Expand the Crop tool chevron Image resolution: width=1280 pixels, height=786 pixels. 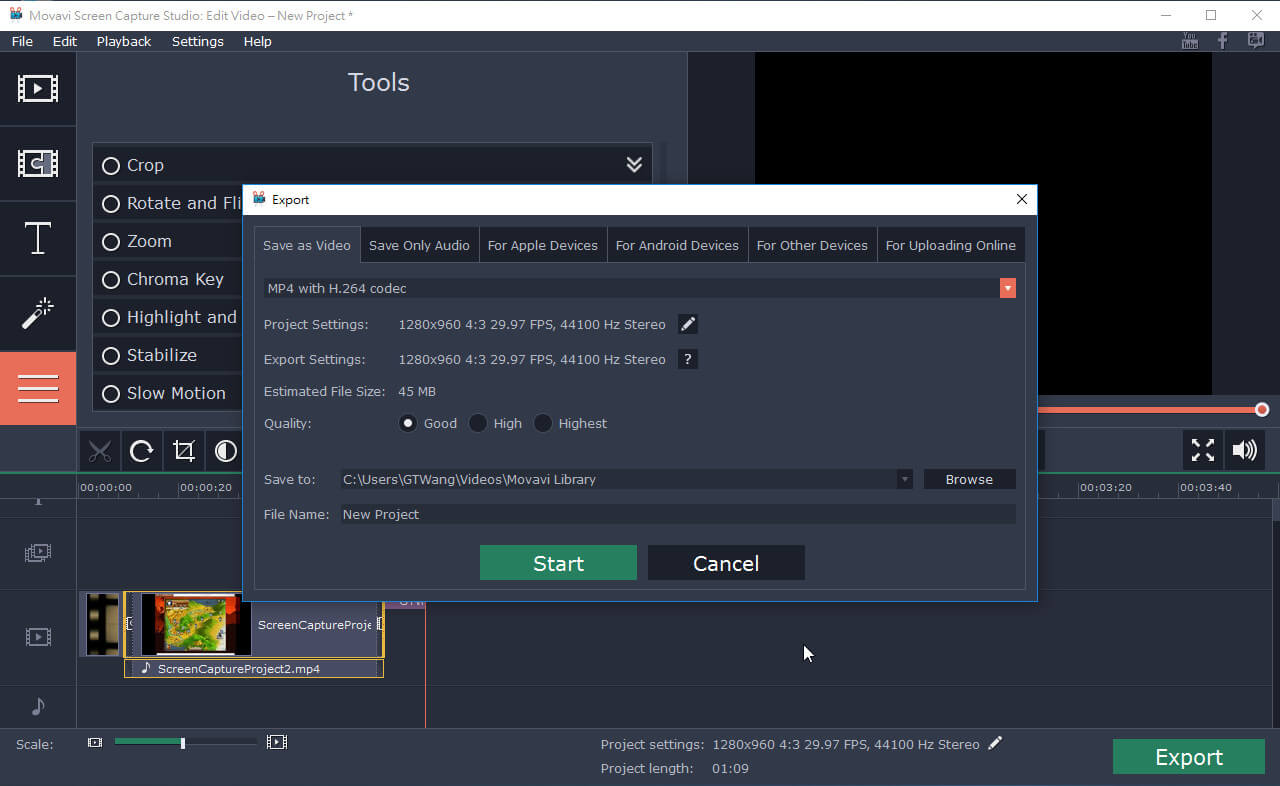[634, 165]
